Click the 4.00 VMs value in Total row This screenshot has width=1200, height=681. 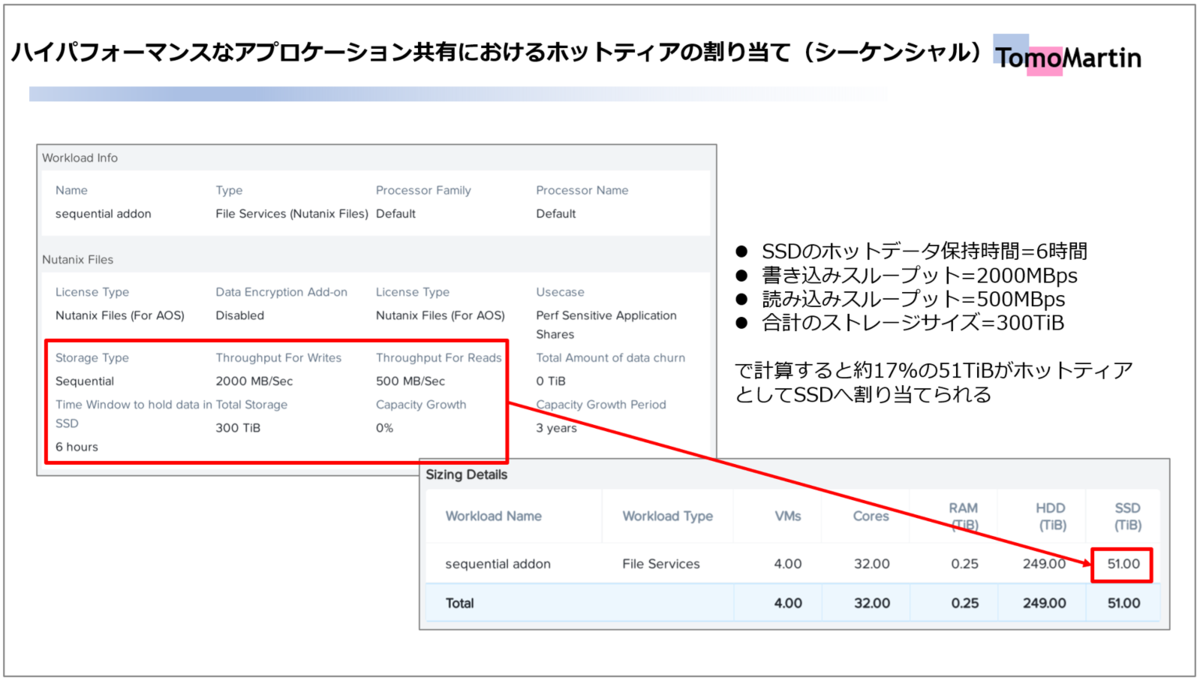click(x=788, y=603)
